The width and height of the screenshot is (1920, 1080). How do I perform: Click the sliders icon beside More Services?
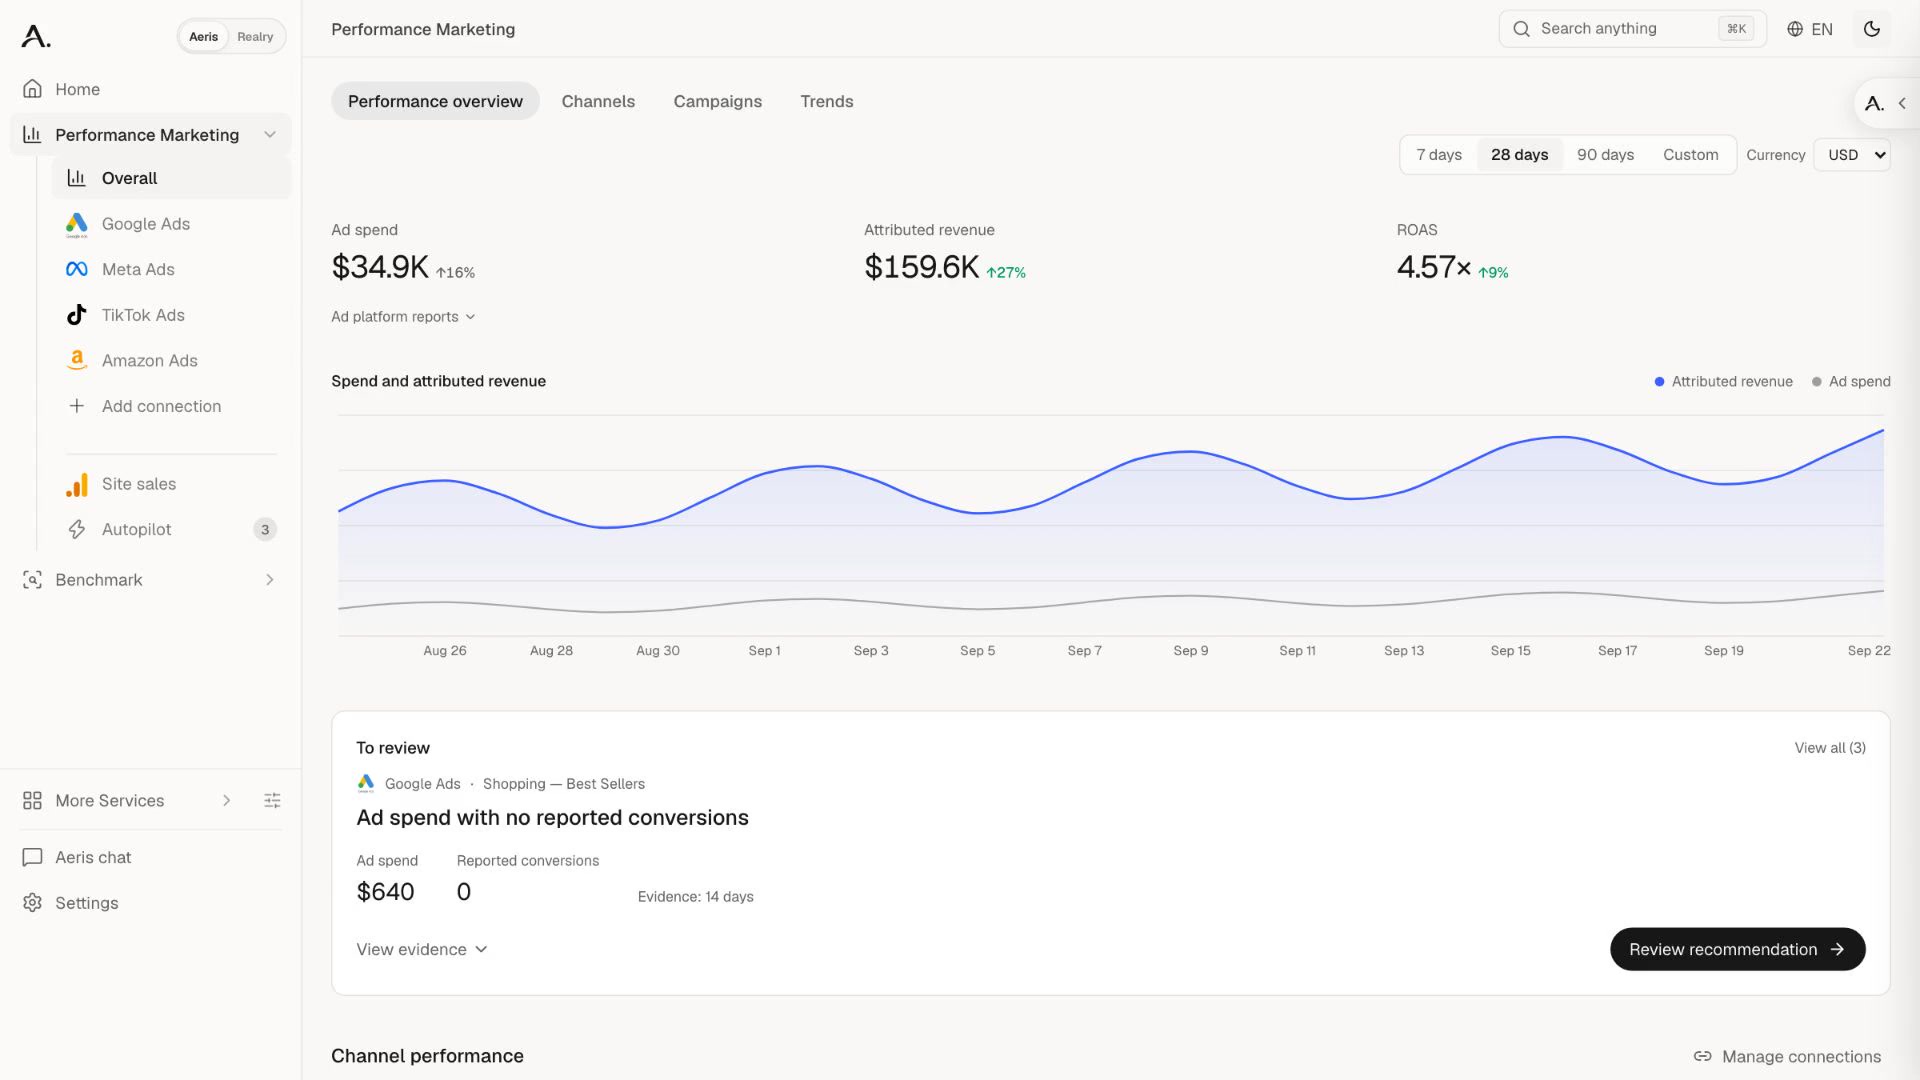[x=272, y=800]
